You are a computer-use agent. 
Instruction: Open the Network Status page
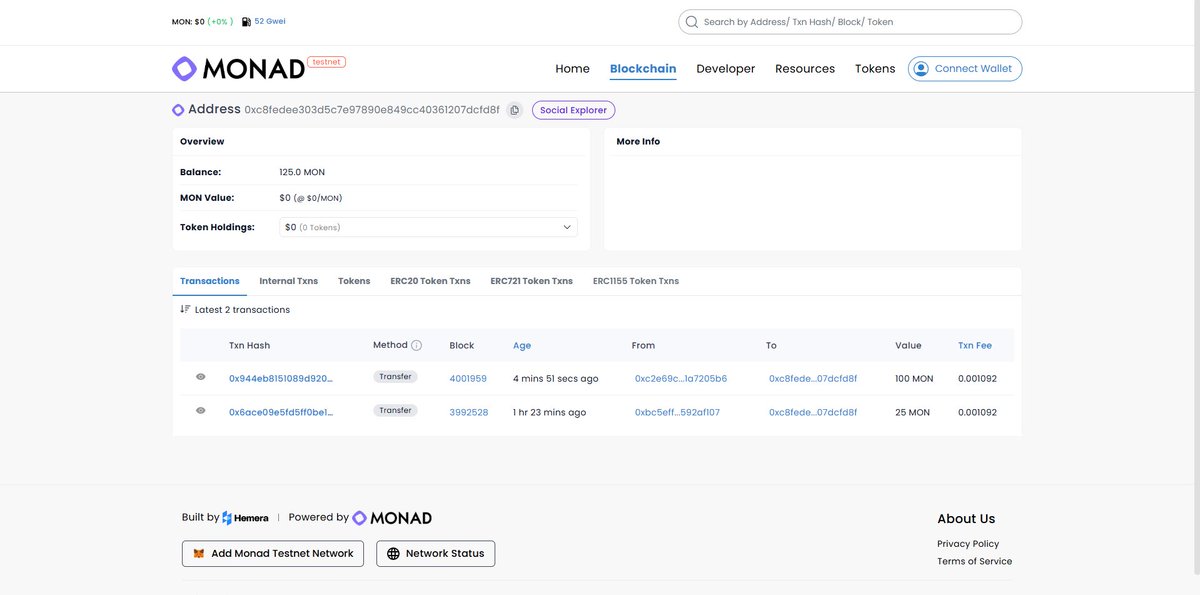click(x=435, y=553)
